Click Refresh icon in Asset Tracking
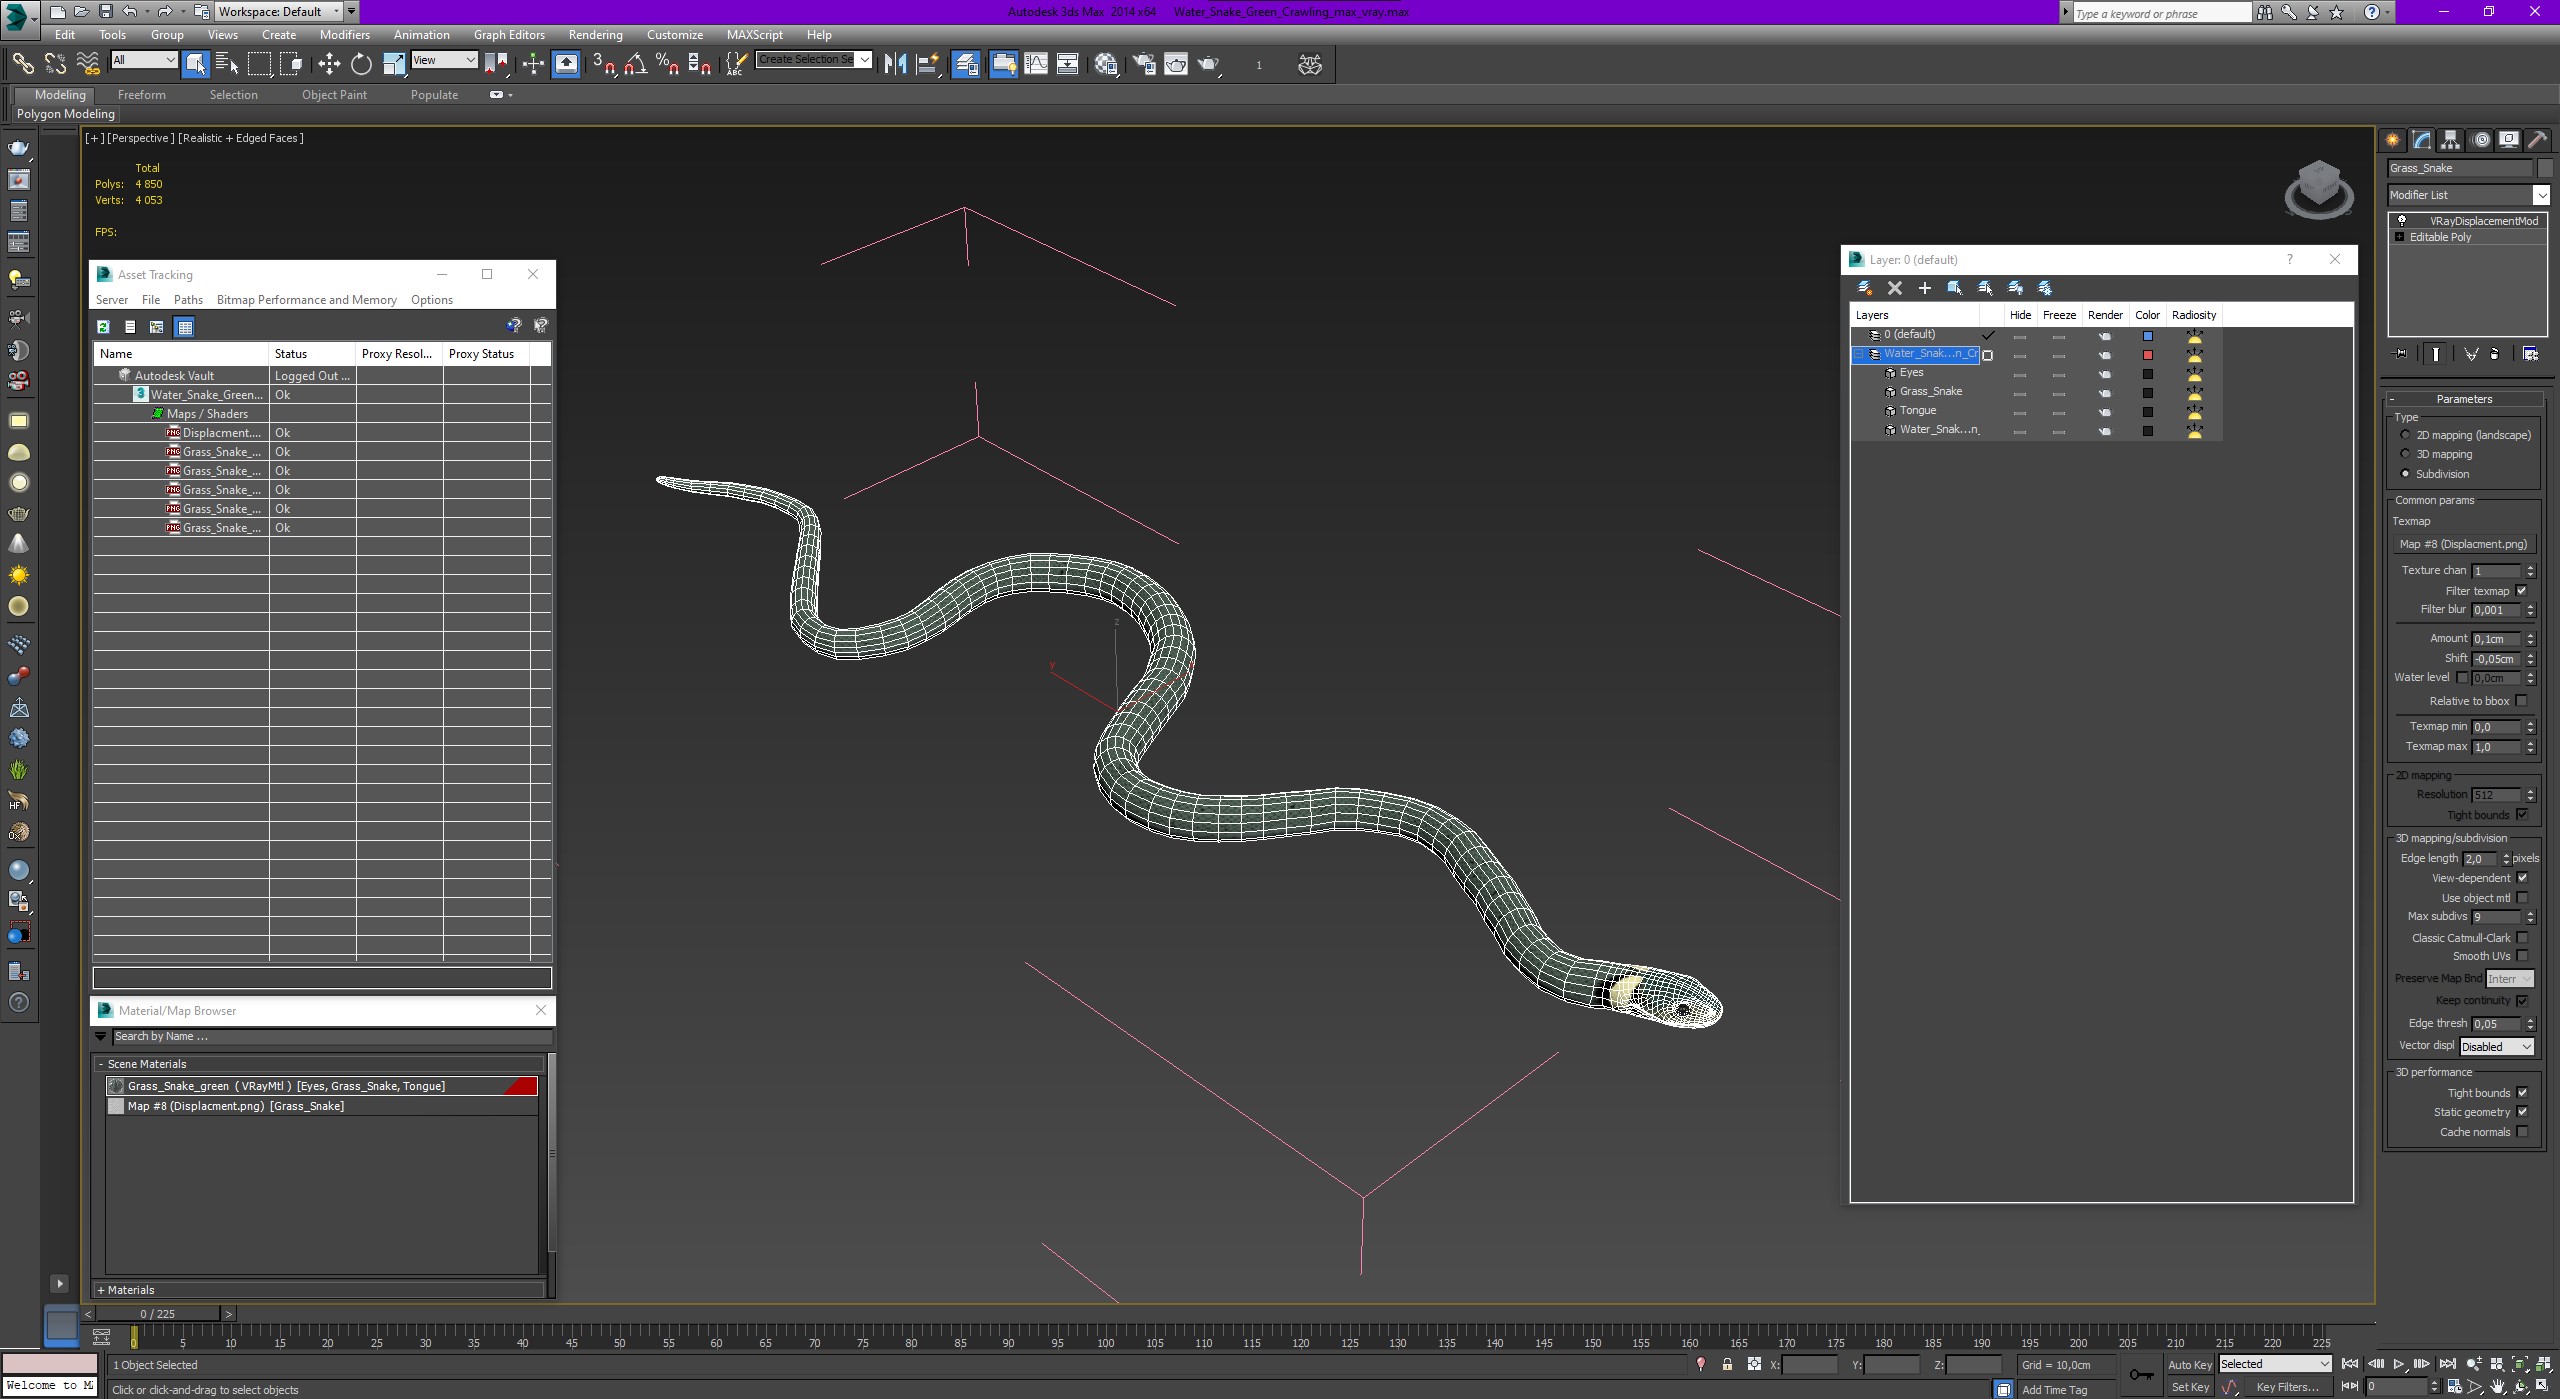 tap(103, 327)
